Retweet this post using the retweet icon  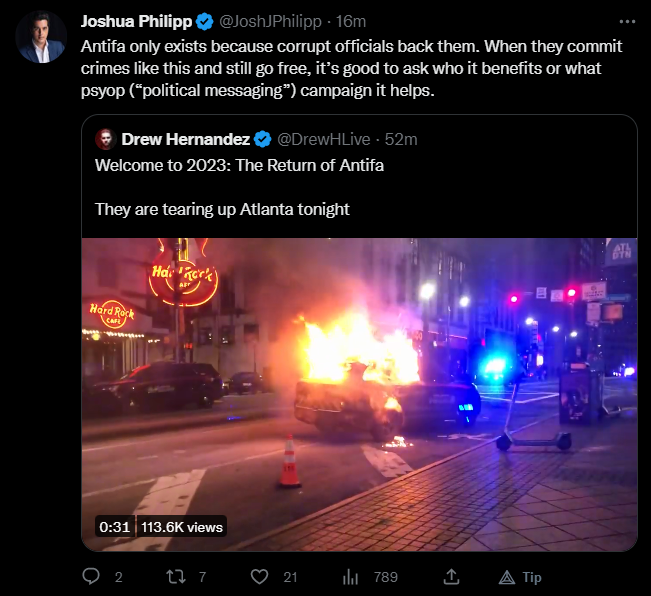pyautogui.click(x=176, y=577)
